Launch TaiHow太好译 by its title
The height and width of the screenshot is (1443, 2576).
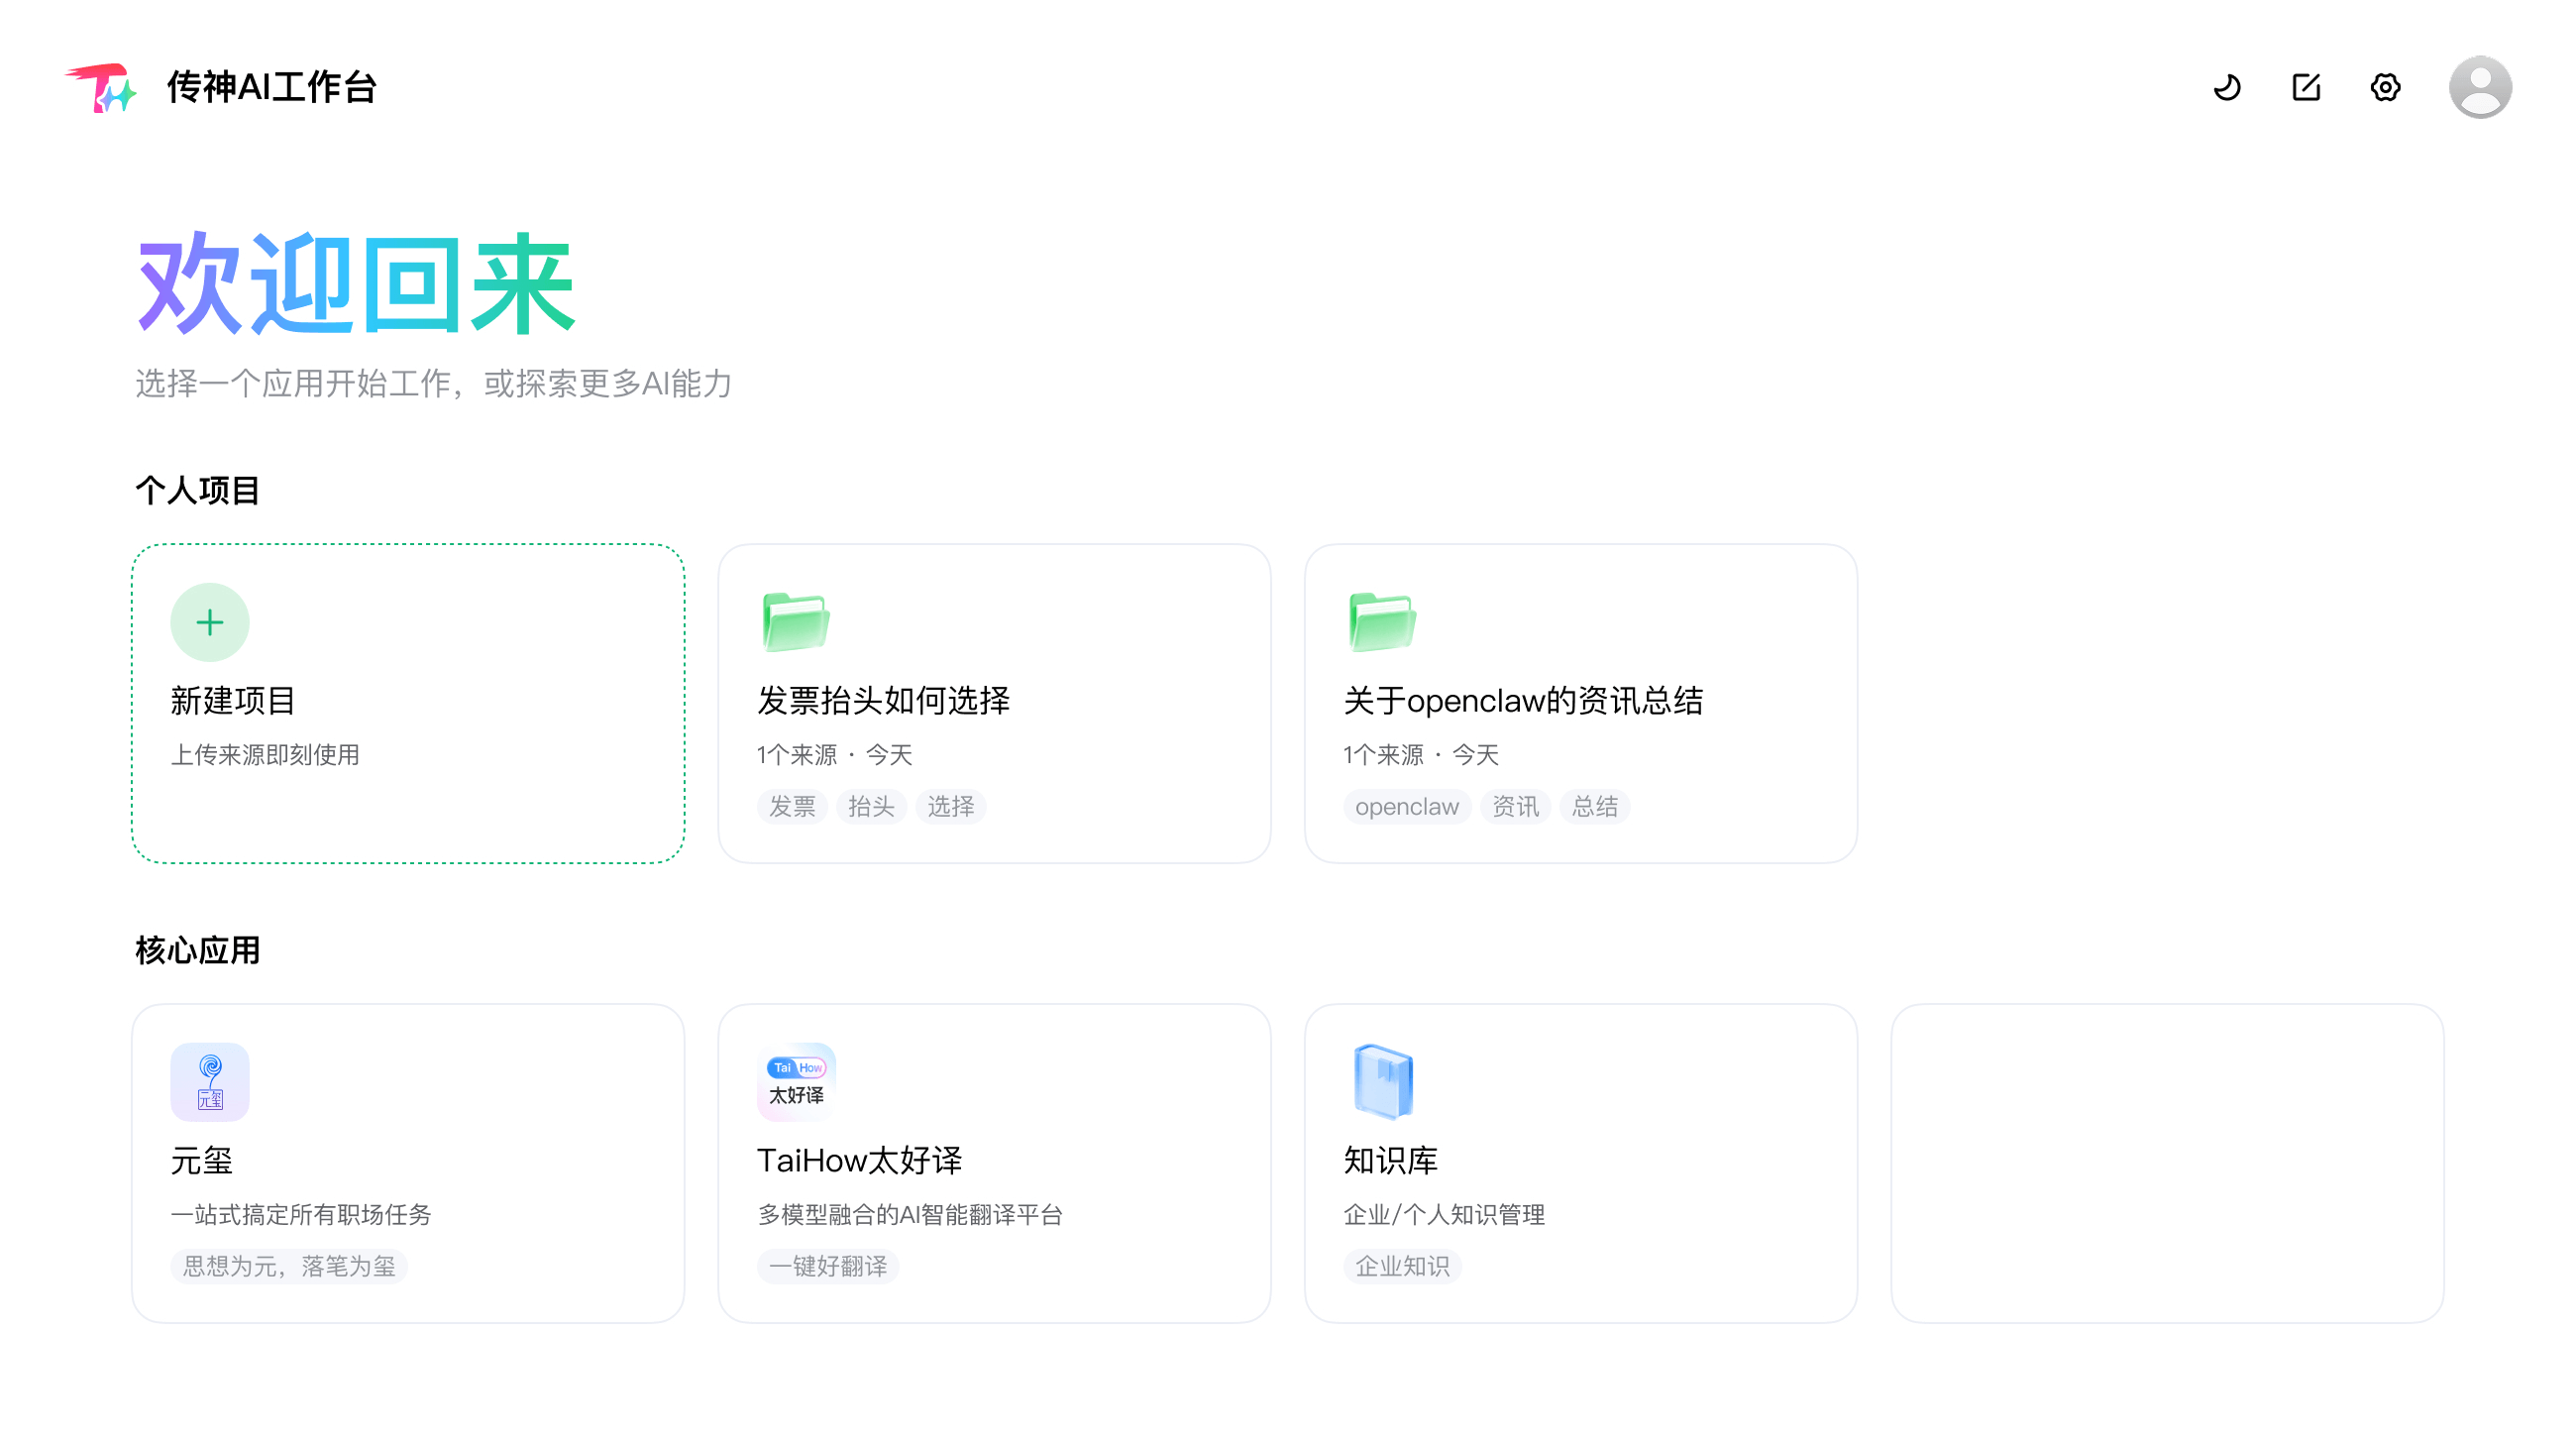859,1161
